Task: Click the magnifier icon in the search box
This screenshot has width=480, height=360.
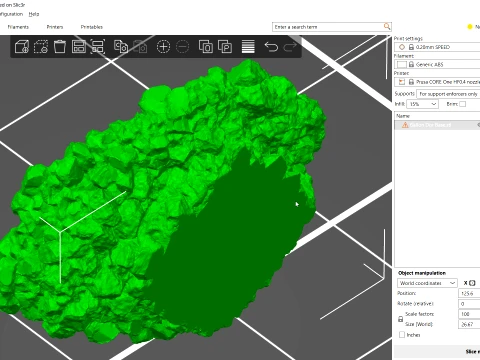Action: 387,26
